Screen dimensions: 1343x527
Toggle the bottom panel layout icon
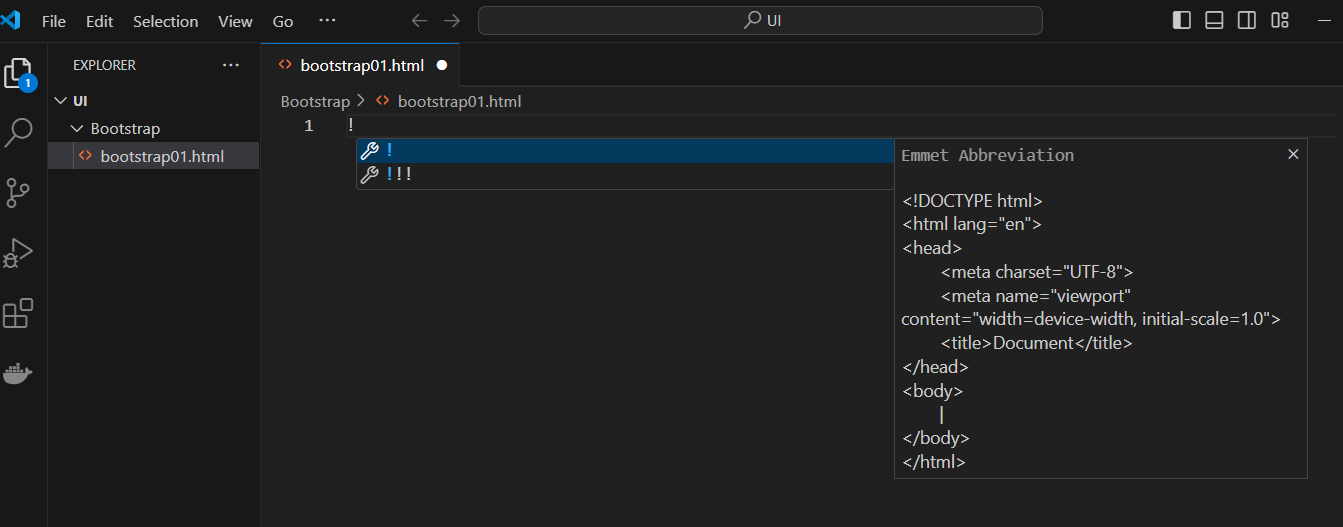[x=1214, y=20]
